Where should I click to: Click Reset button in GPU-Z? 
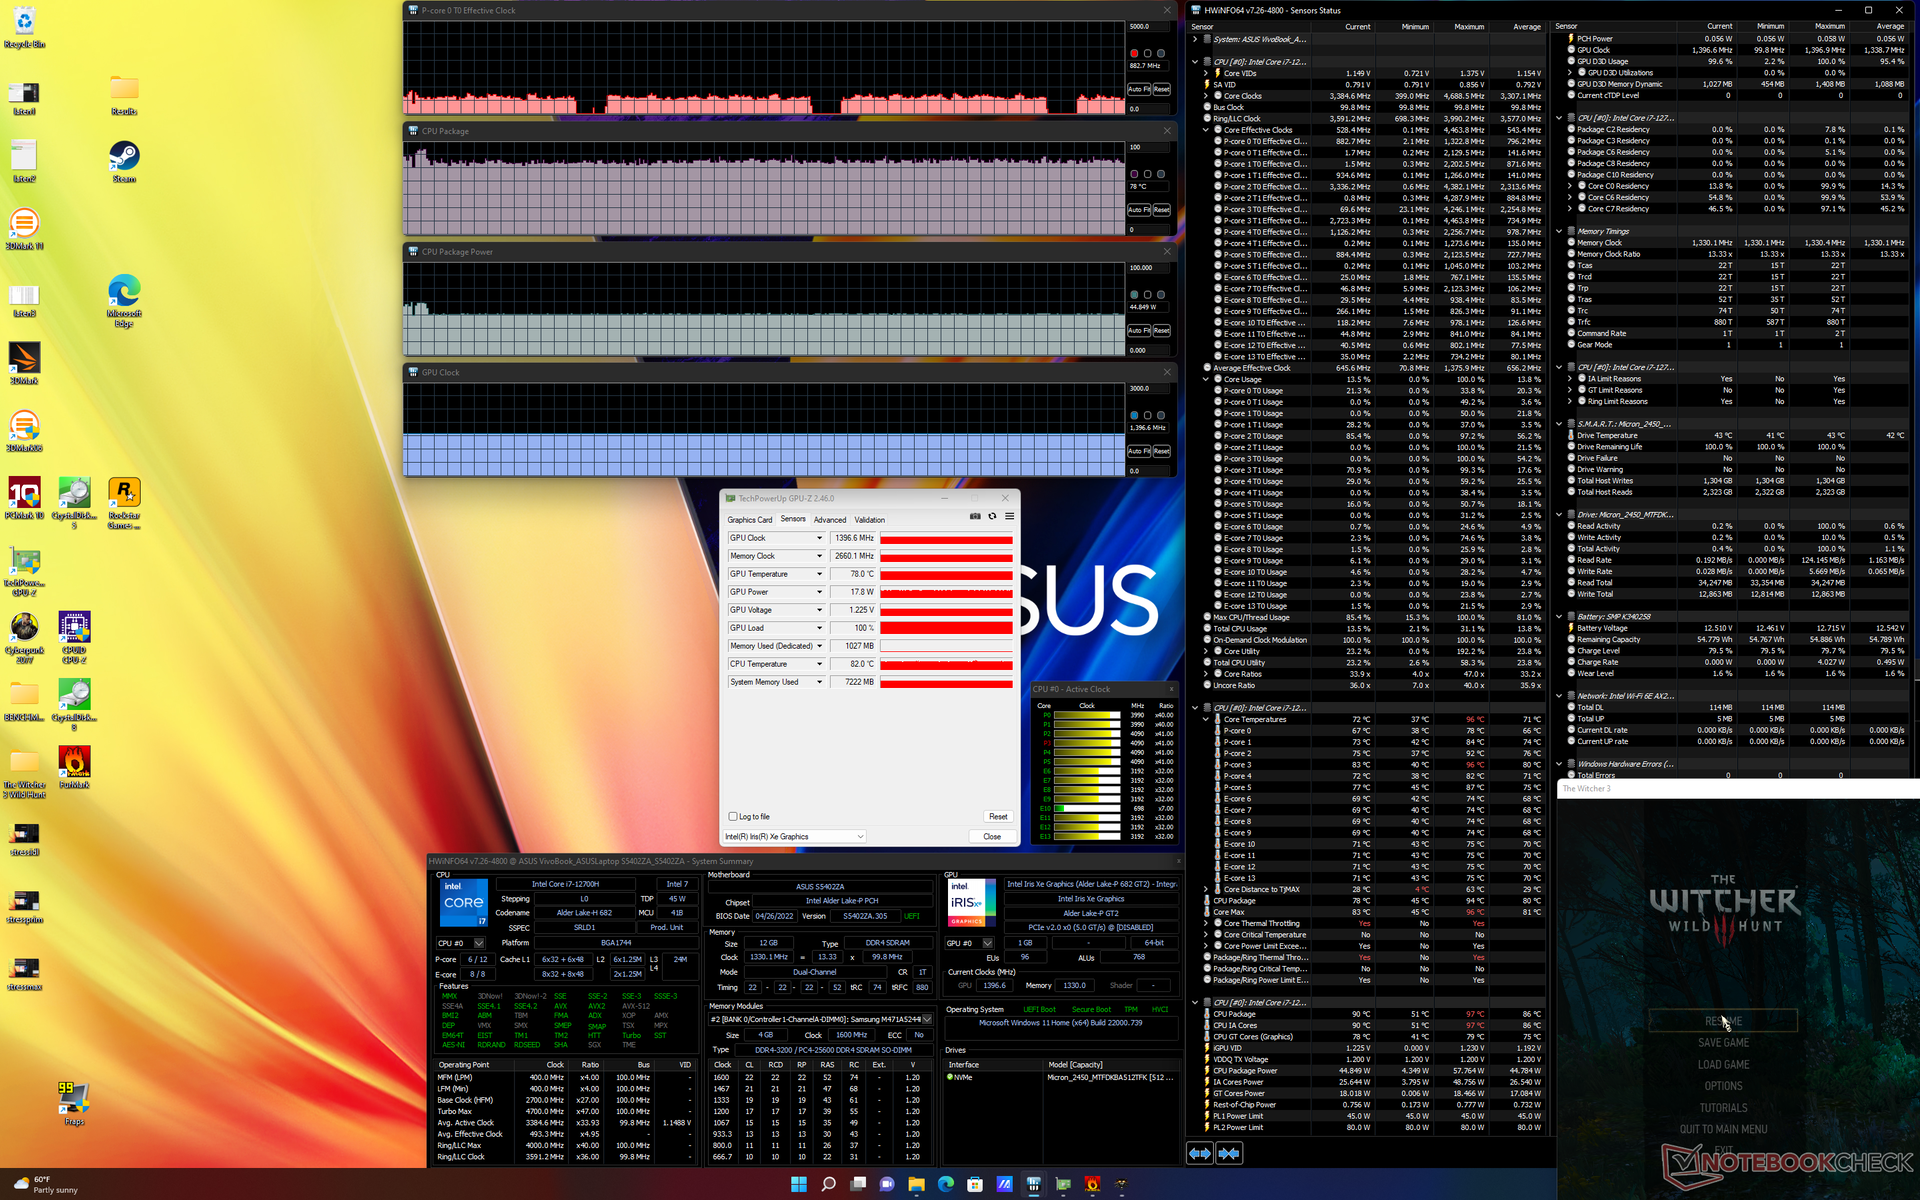click(997, 817)
